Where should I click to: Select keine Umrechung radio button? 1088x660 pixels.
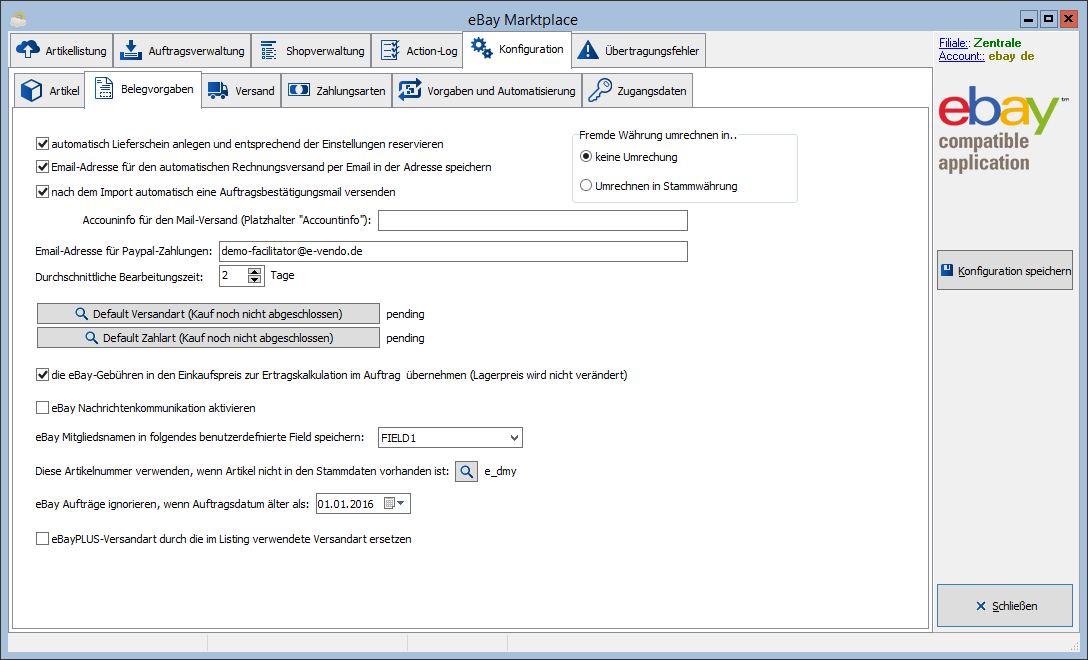click(586, 157)
